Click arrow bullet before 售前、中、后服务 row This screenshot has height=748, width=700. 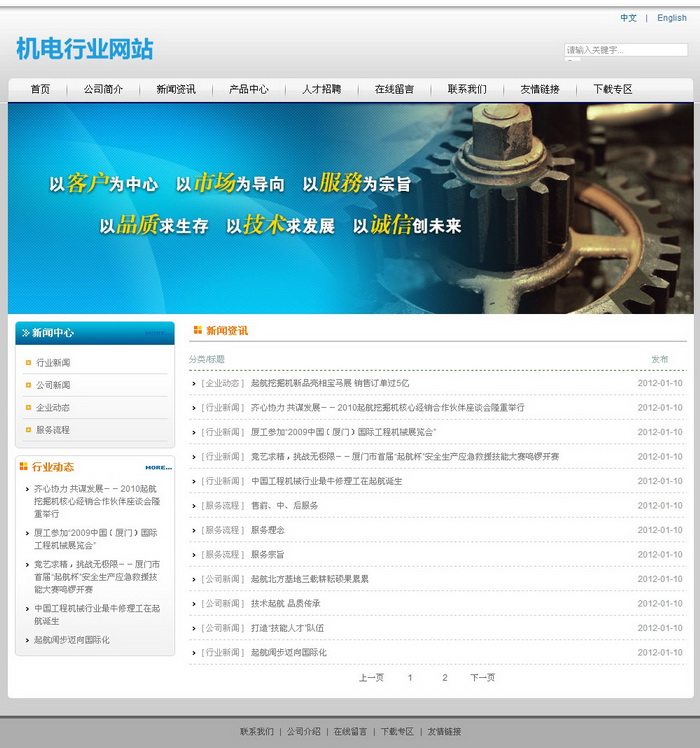tap(194, 506)
